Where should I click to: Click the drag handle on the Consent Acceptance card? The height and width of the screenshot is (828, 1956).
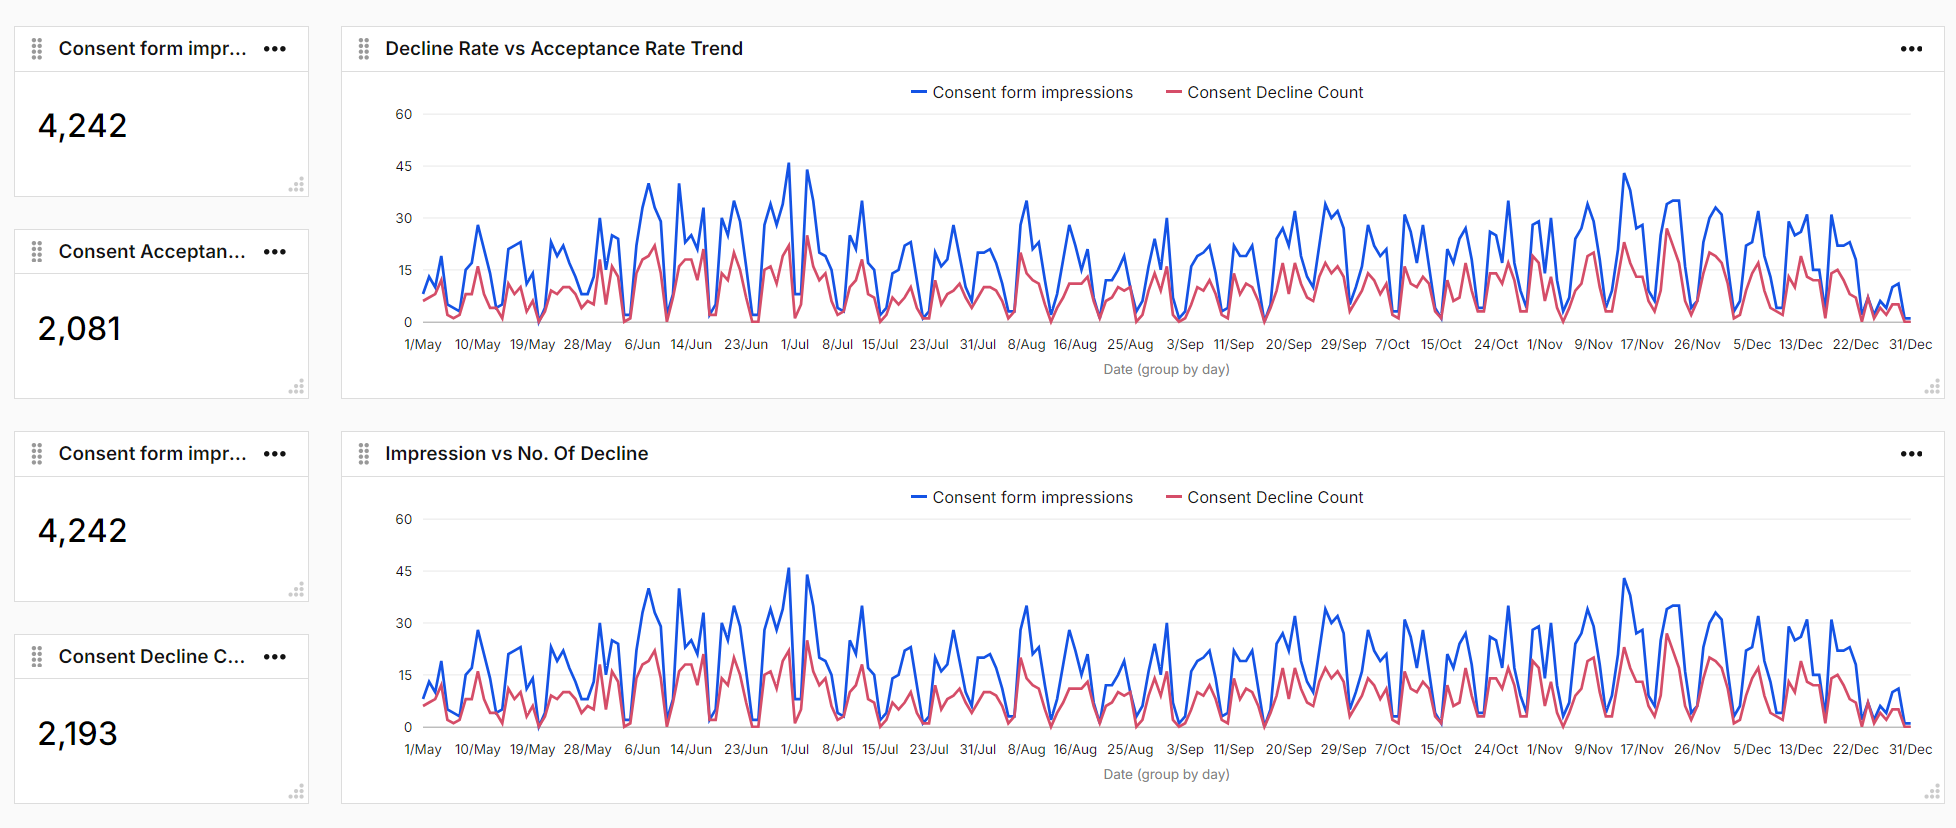36,251
